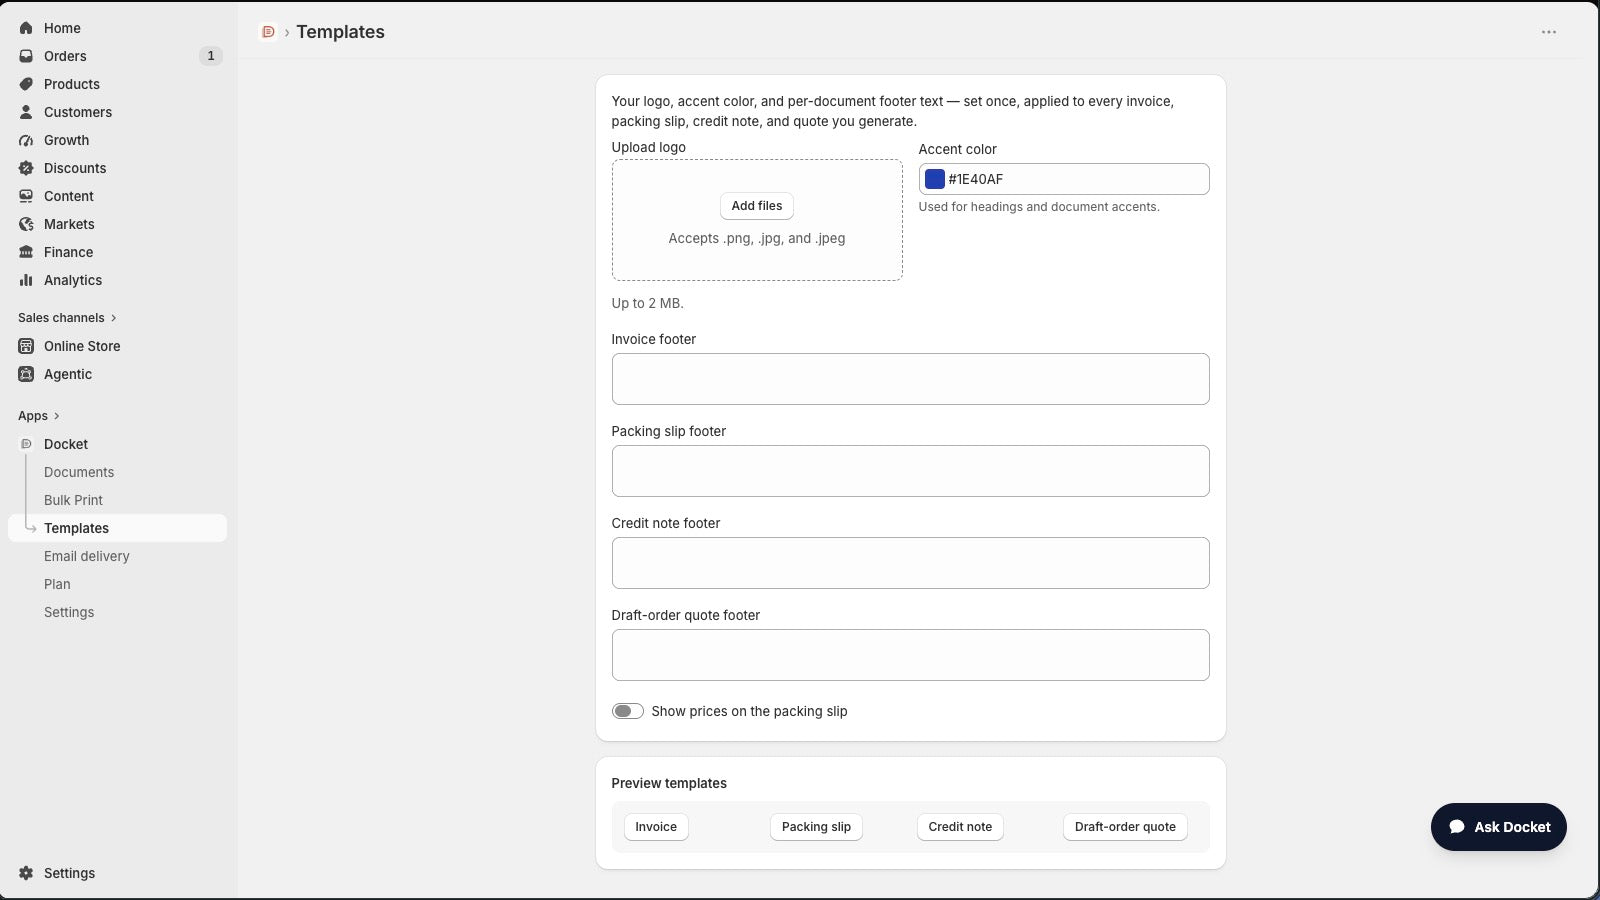Click the Docket breadcrumb icon beside Templates
Screen dimensions: 1600x900
tap(268, 32)
